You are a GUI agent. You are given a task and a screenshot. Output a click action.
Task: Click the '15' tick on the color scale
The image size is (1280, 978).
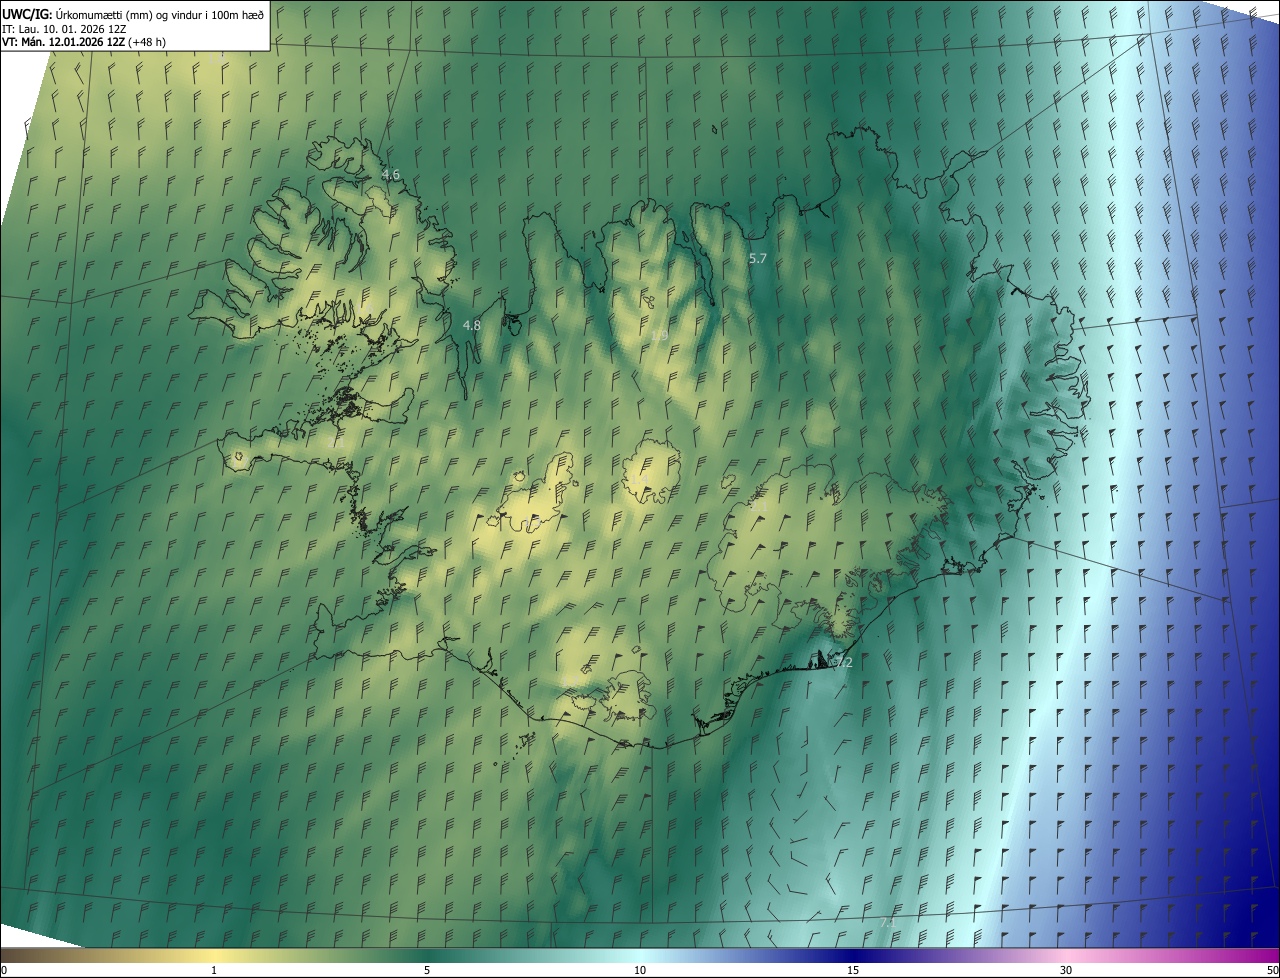coord(853,970)
